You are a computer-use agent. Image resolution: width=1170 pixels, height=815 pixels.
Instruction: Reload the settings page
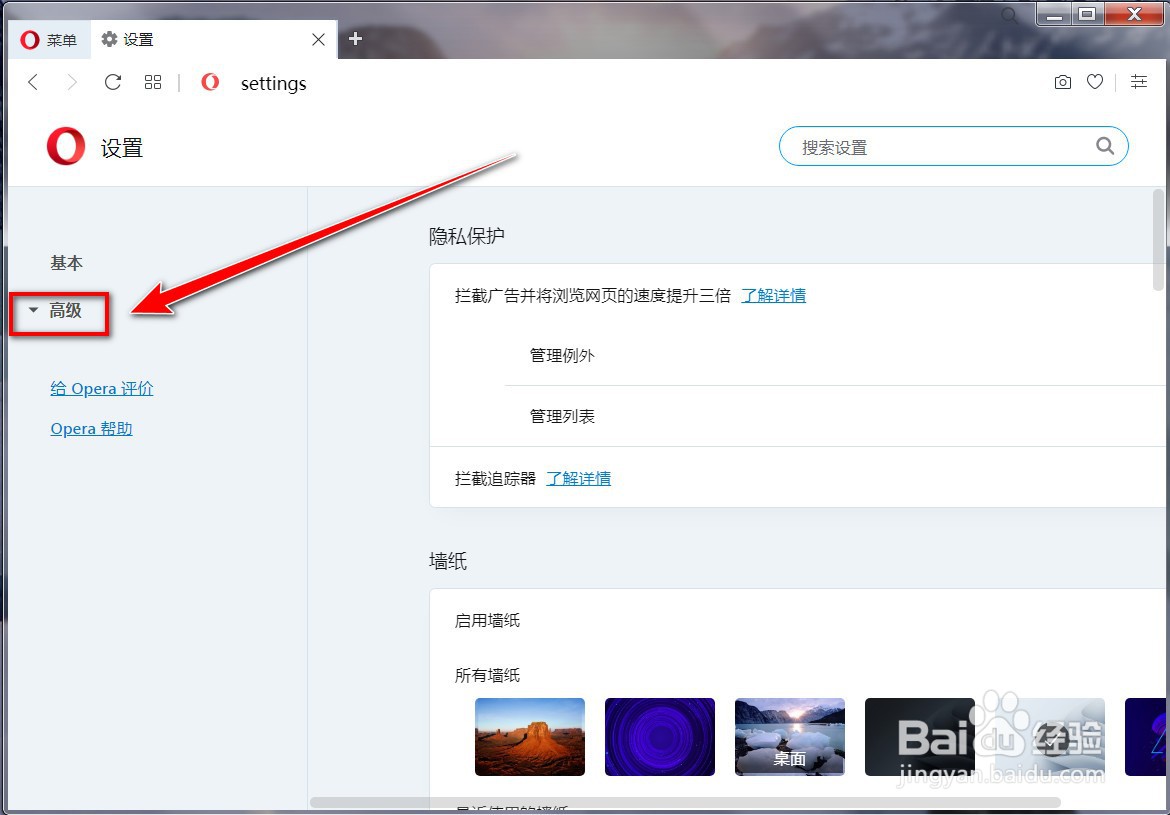[x=112, y=82]
